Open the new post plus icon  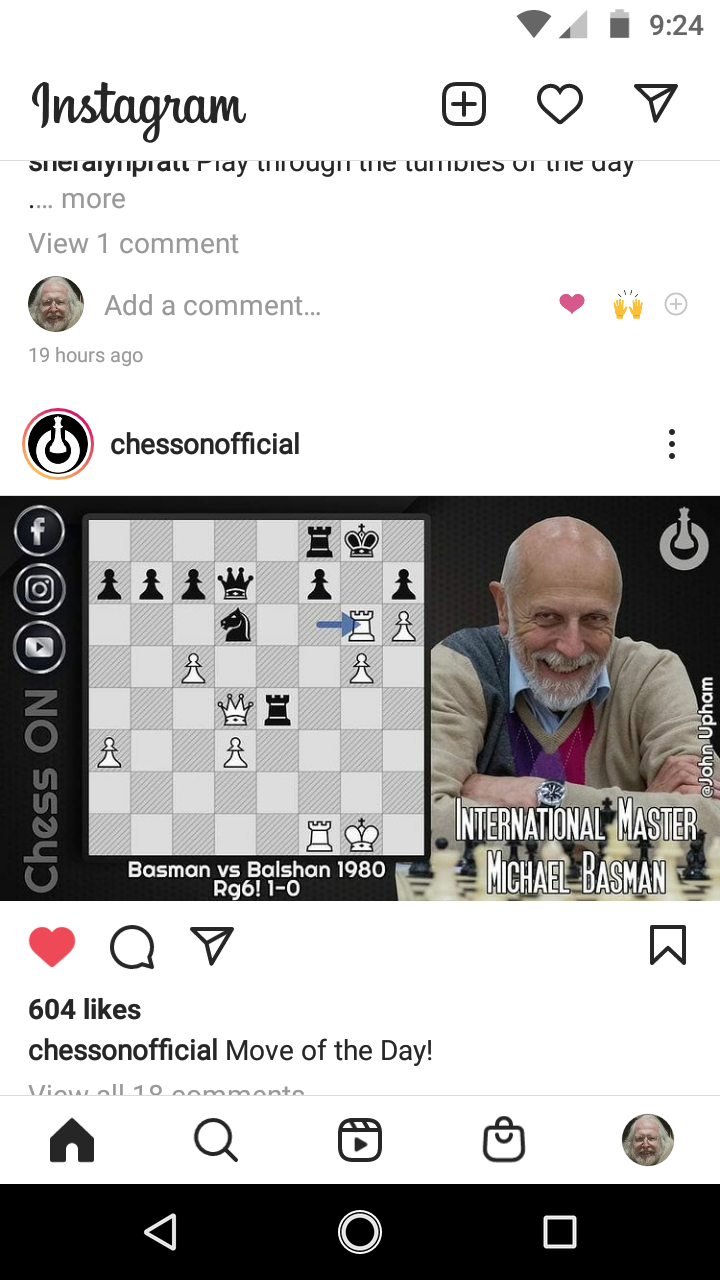[x=464, y=104]
